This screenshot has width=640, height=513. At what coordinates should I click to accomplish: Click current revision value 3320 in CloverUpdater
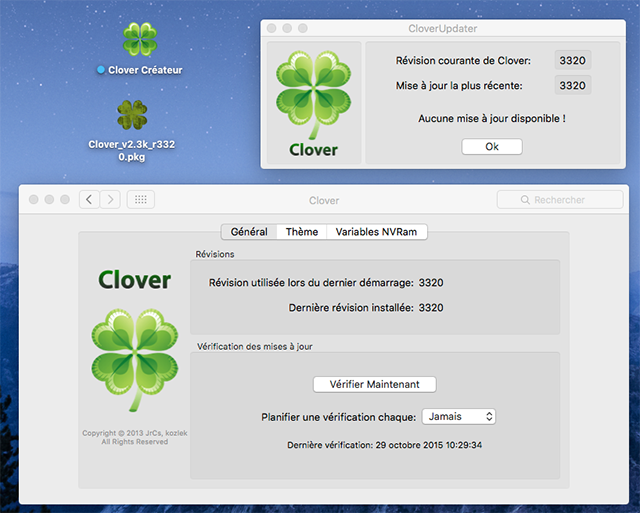coord(573,60)
